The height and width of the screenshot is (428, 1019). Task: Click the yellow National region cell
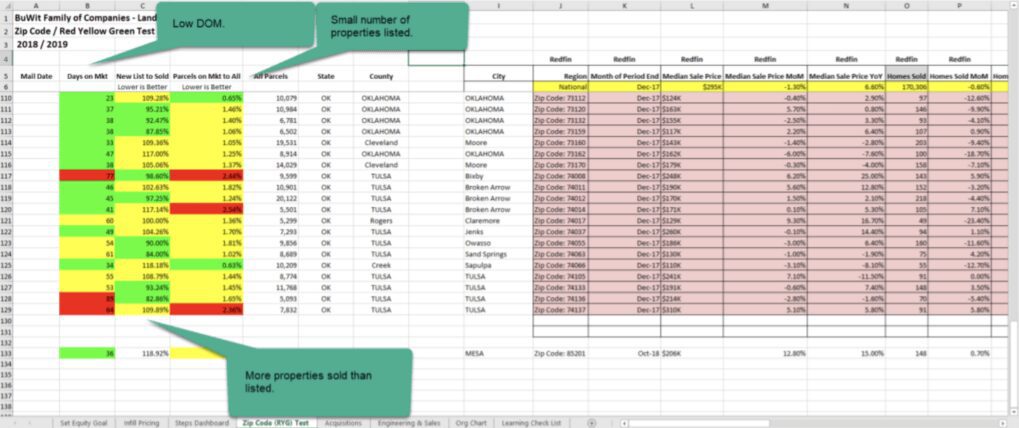pyautogui.click(x=560, y=87)
